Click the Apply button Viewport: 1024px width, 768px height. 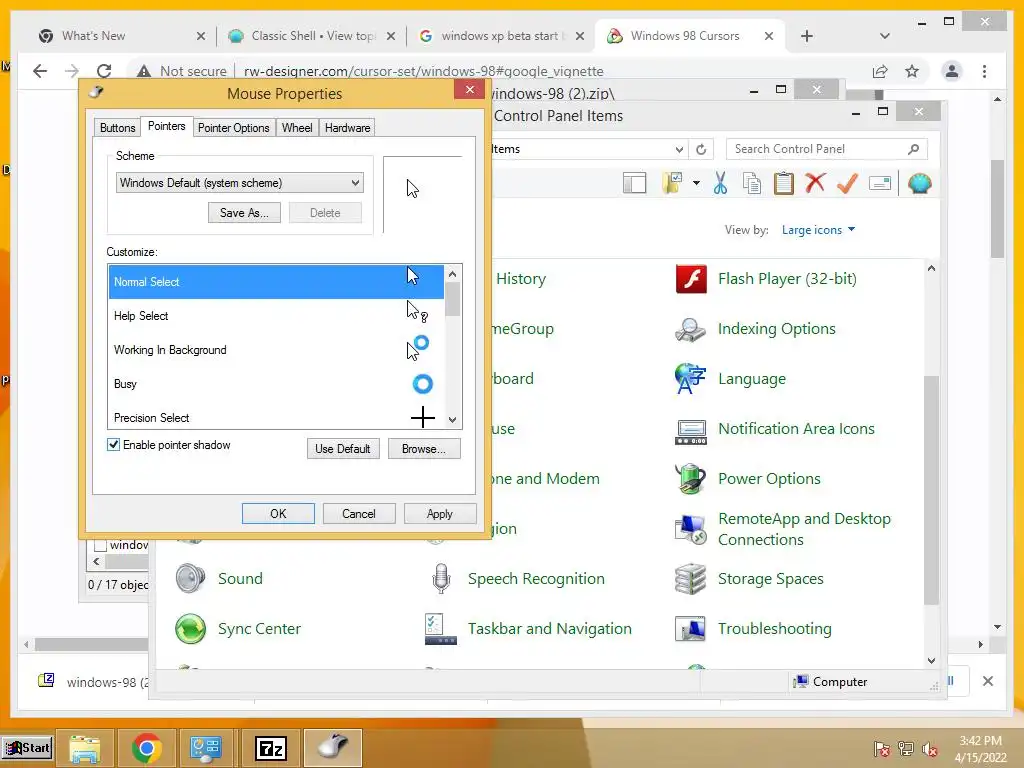tap(440, 514)
